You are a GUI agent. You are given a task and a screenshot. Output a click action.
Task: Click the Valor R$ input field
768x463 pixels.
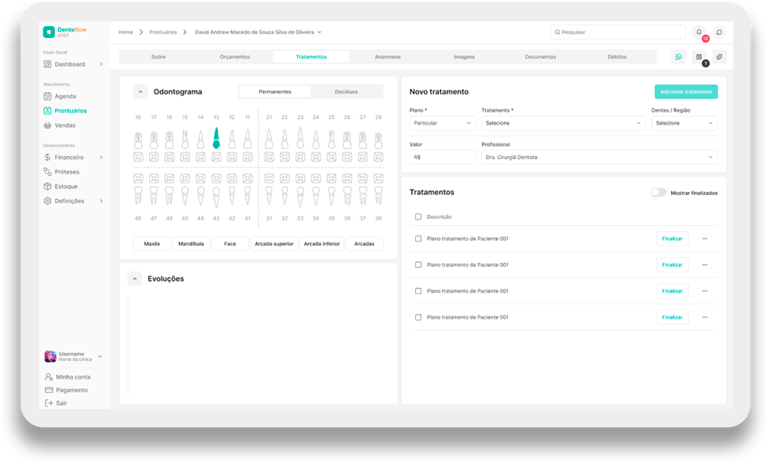pyautogui.click(x=442, y=157)
